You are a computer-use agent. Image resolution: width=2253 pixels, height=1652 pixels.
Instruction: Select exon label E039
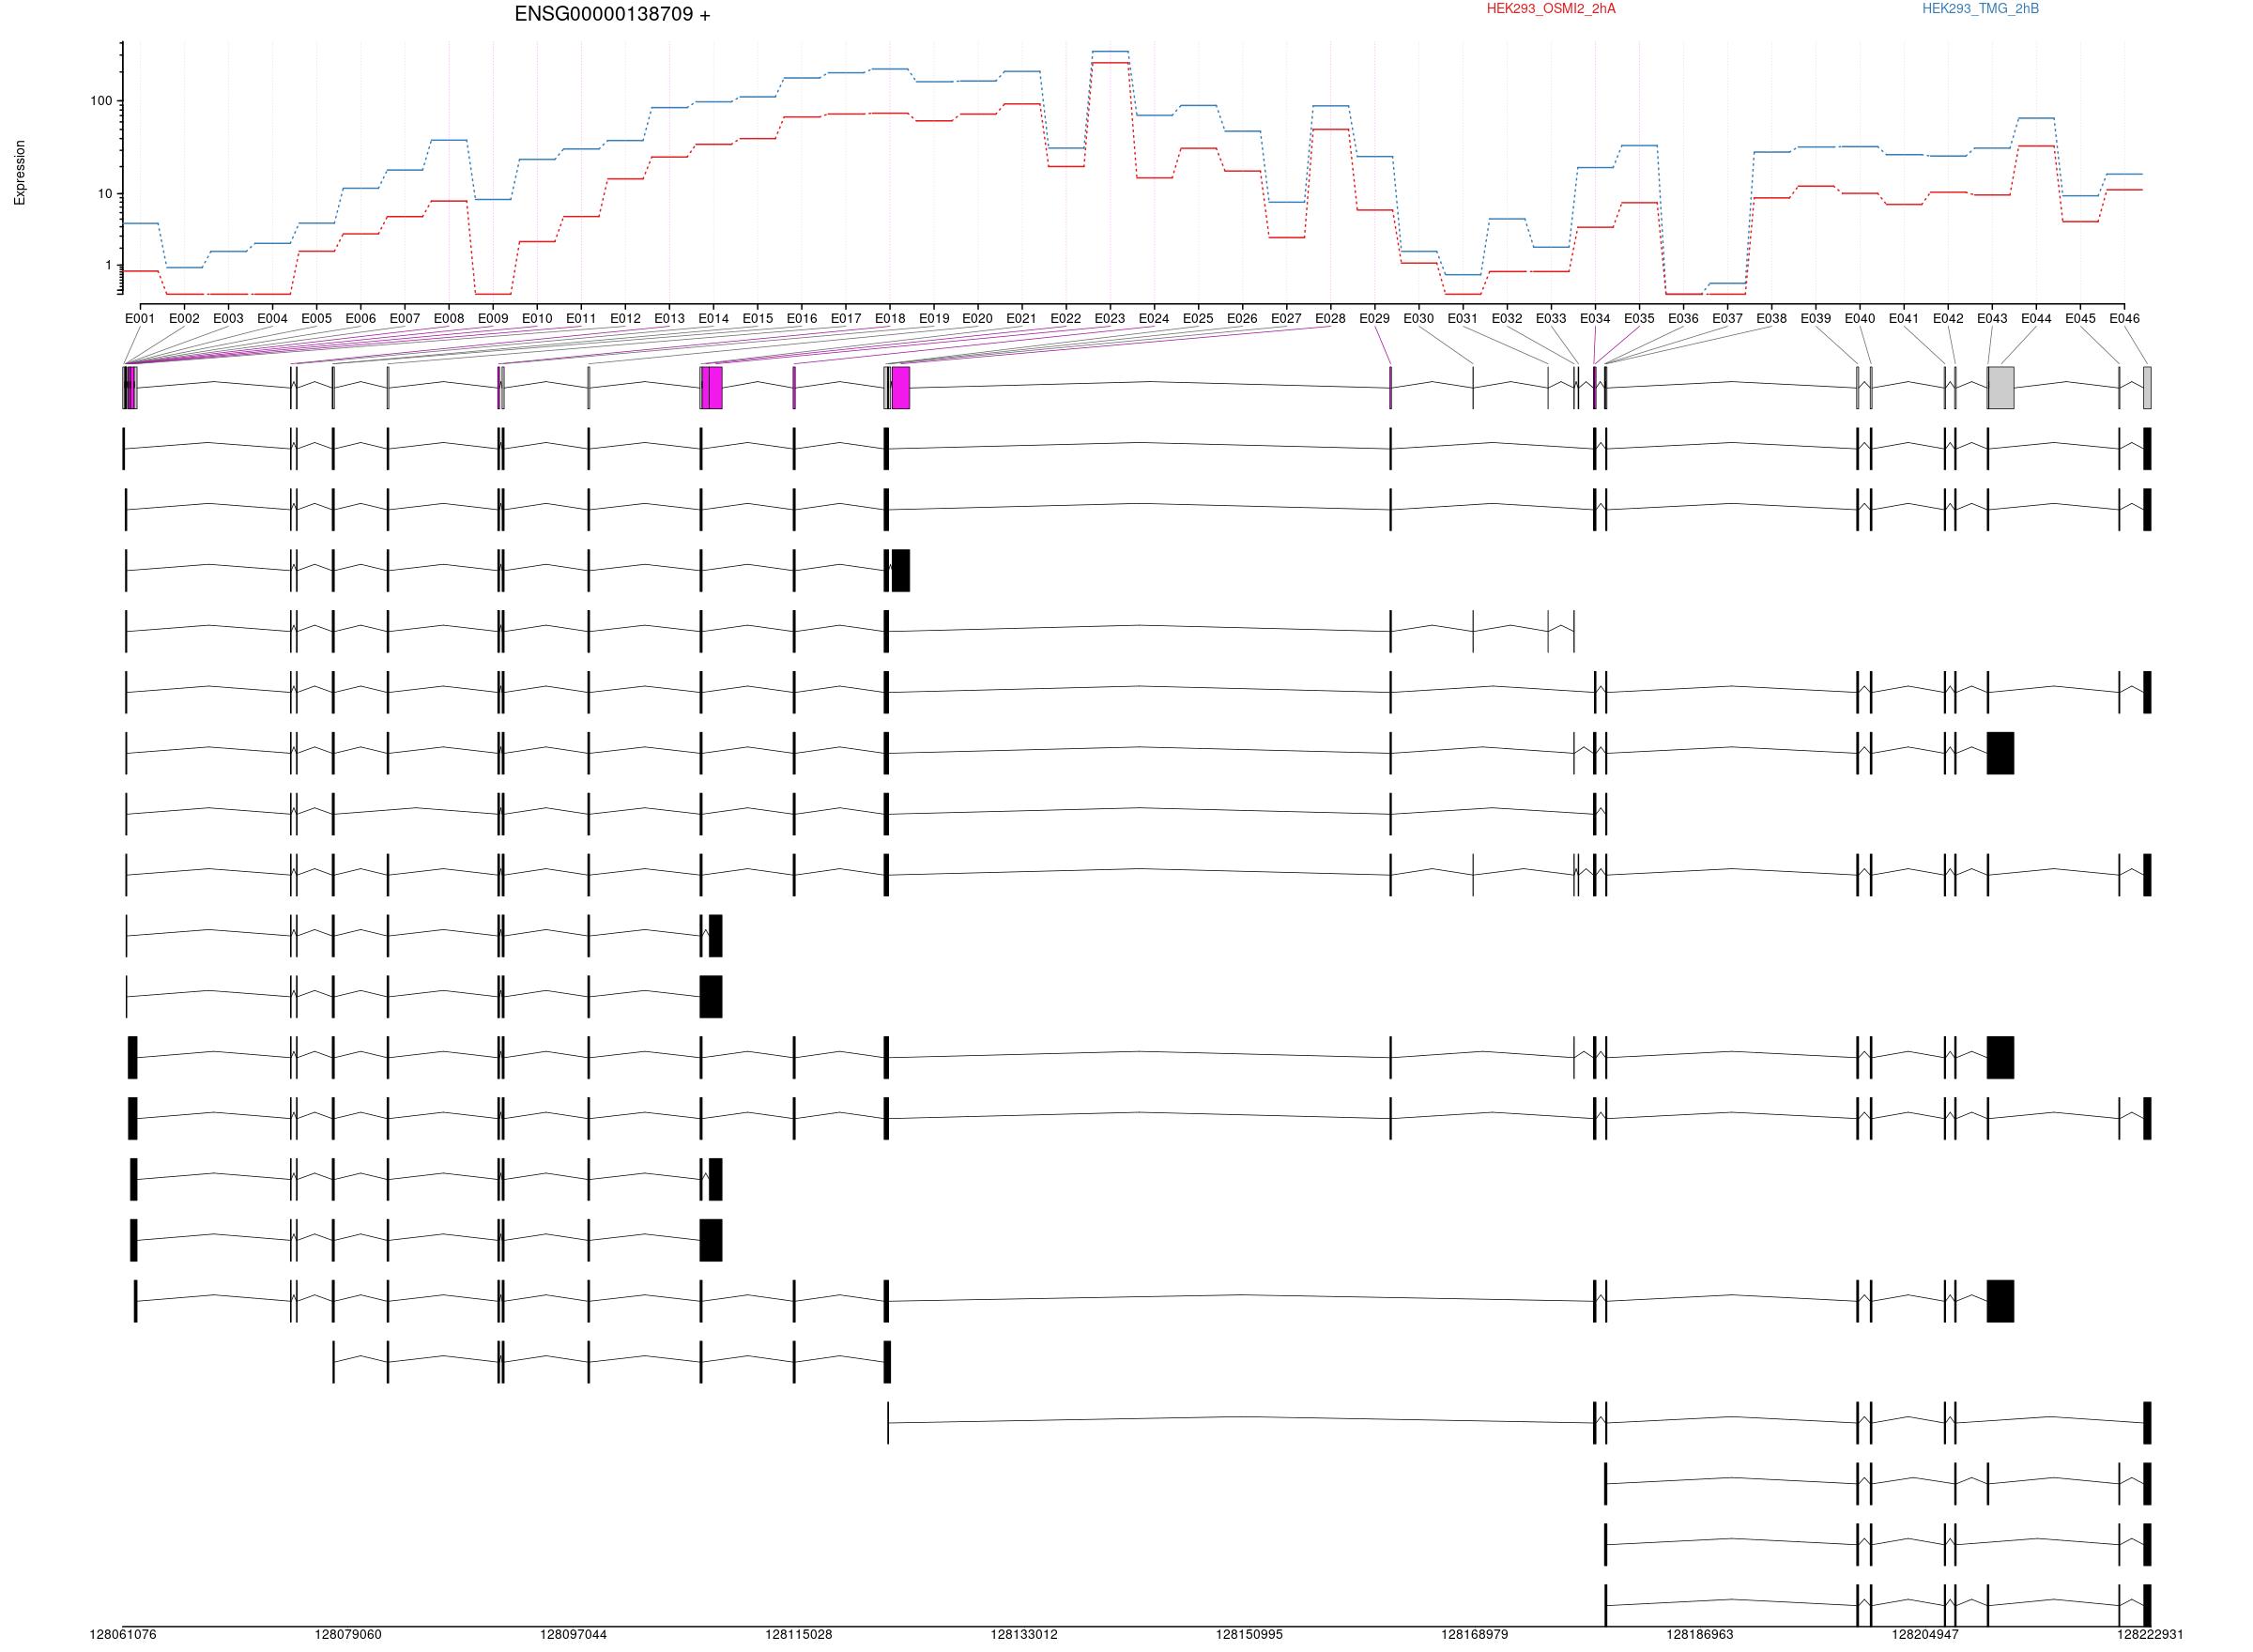pyautogui.click(x=1816, y=319)
